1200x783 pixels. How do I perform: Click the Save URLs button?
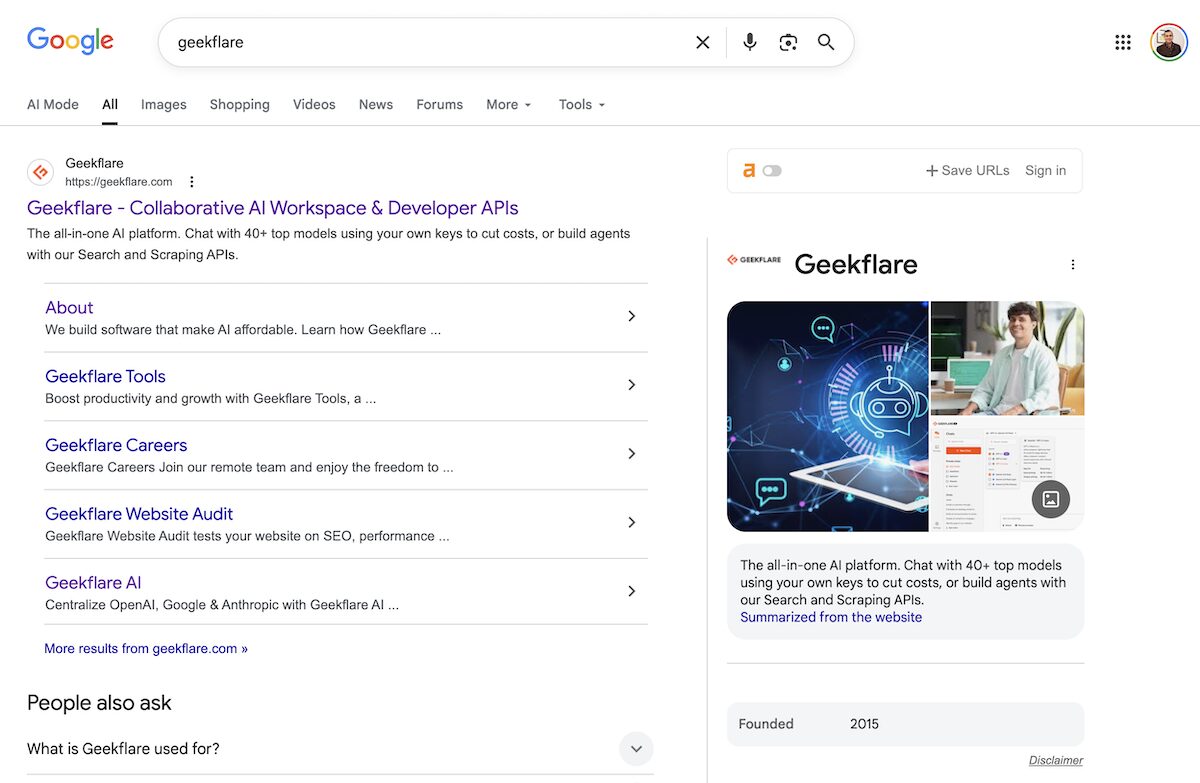967,171
